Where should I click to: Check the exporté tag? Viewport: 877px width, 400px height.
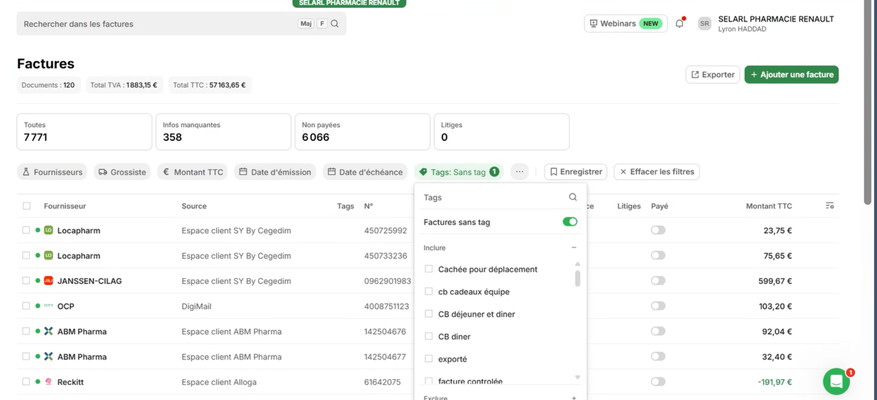click(429, 359)
